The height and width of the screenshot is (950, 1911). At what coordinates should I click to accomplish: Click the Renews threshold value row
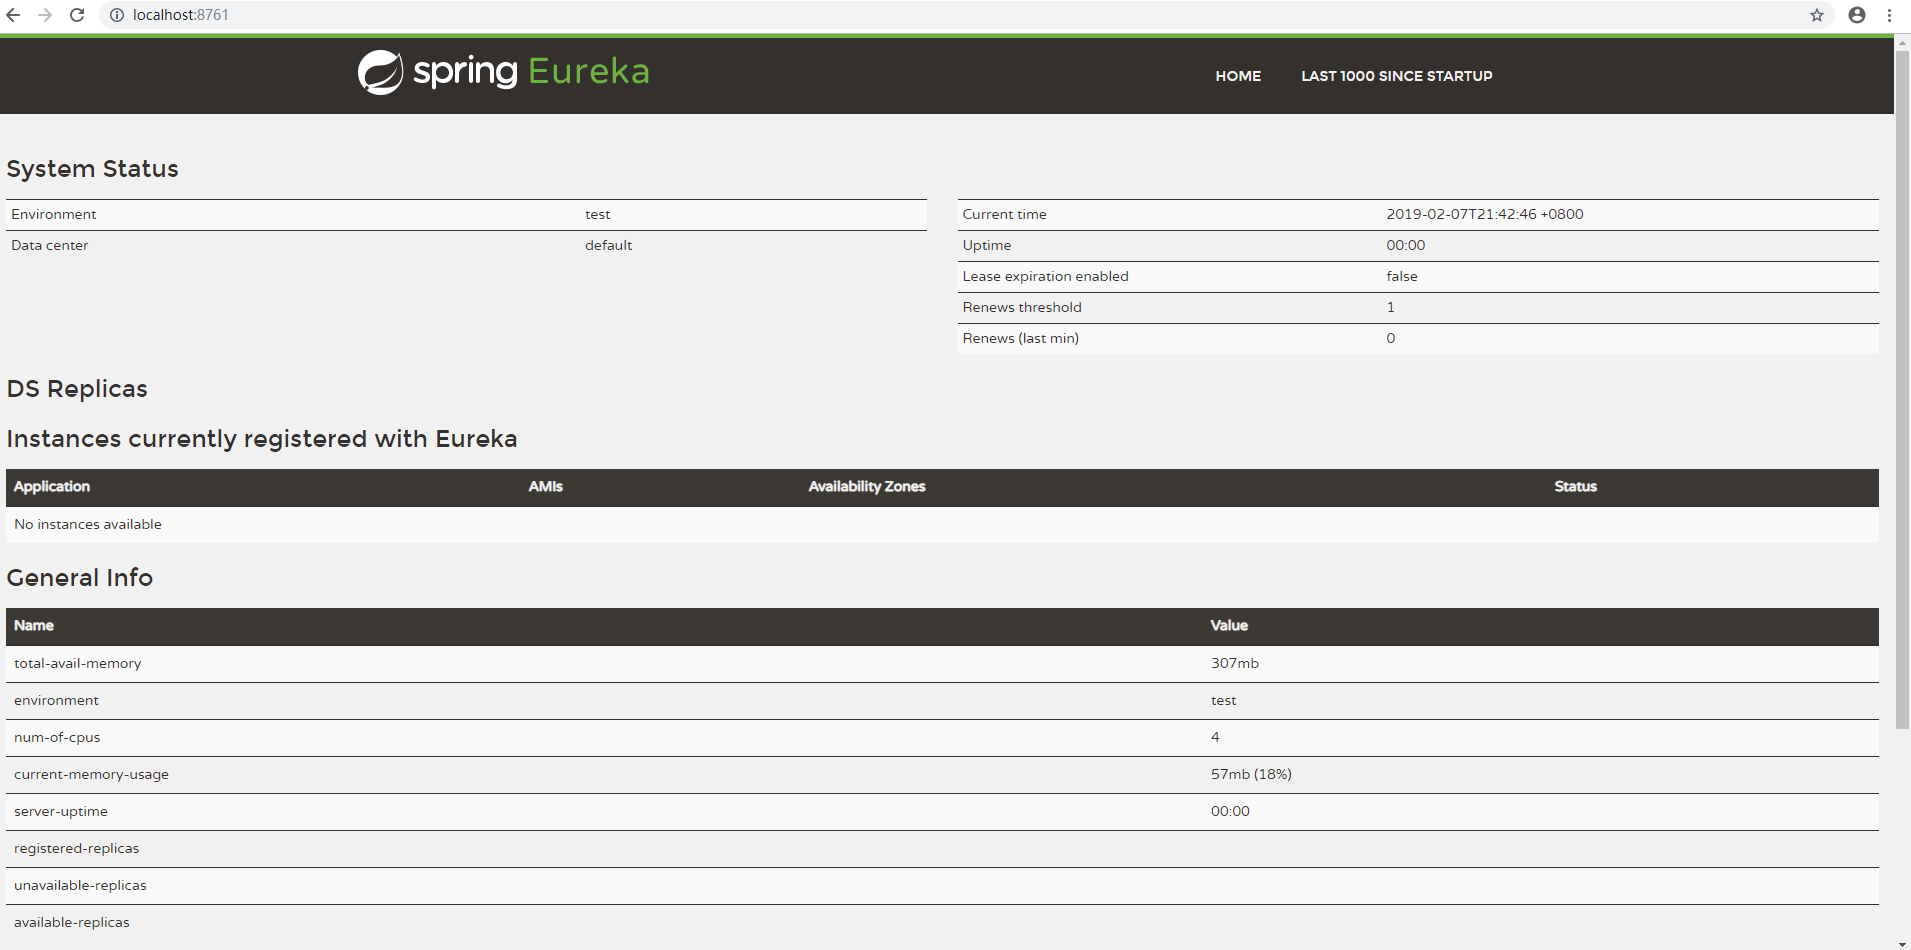tap(1390, 307)
